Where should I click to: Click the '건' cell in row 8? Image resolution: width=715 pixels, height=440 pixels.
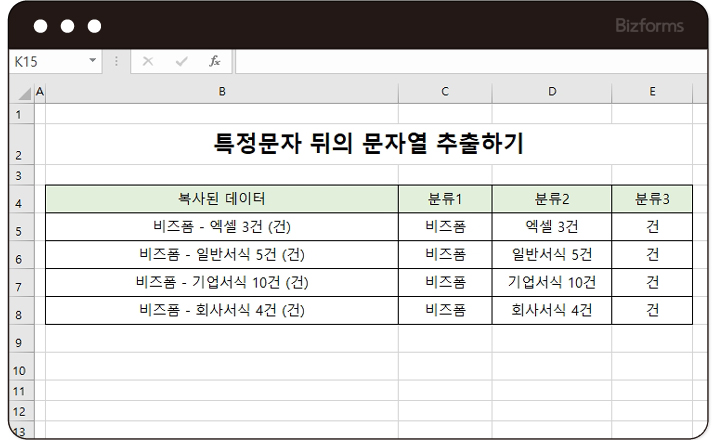coord(652,311)
